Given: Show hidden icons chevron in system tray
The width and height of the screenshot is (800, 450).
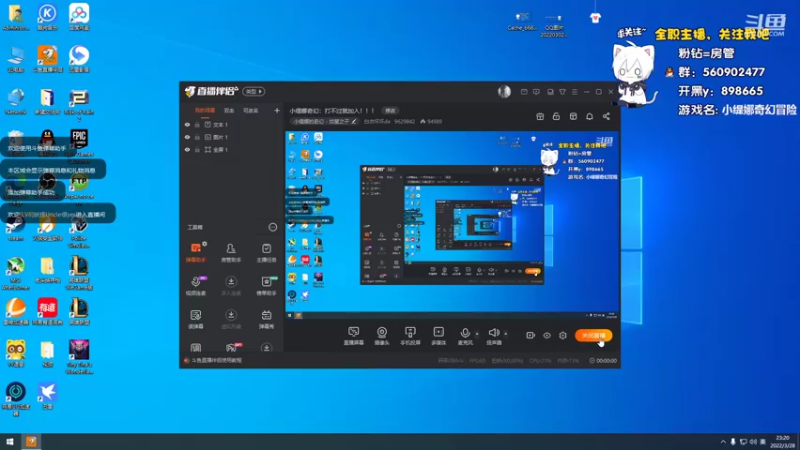Looking at the screenshot, I should point(722,442).
